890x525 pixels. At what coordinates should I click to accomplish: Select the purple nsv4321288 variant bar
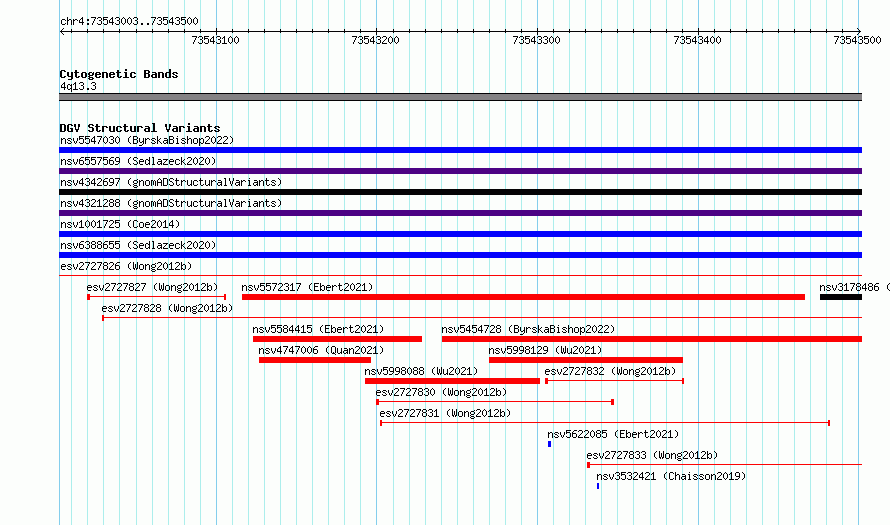pos(460,213)
